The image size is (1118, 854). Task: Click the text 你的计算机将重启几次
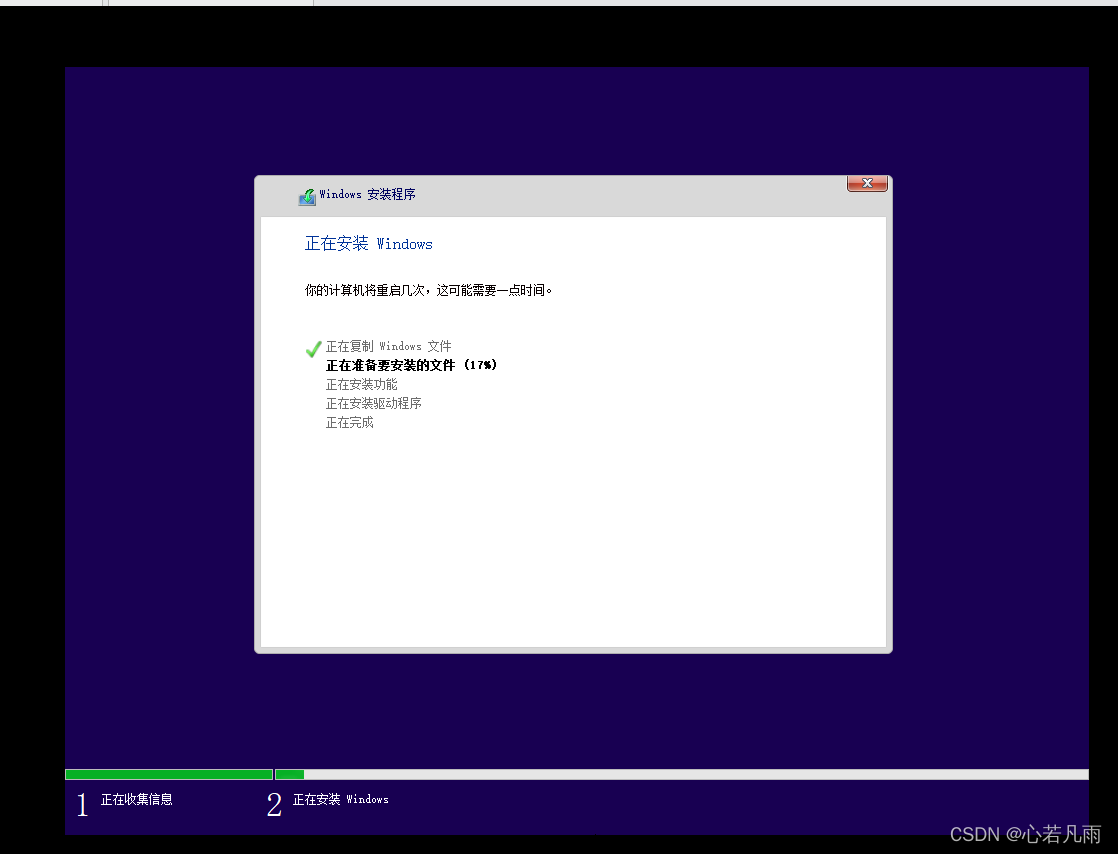(x=365, y=290)
